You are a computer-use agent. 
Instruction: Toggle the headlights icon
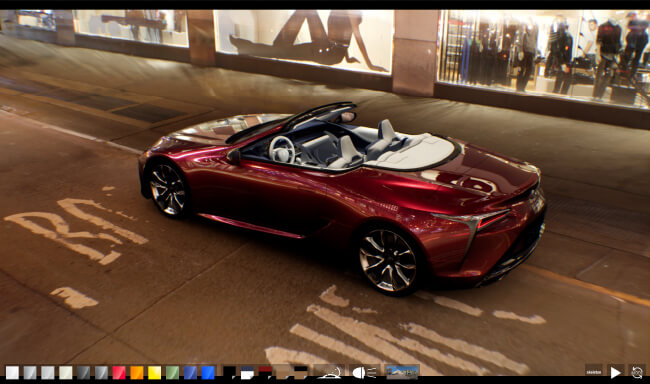pyautogui.click(x=364, y=372)
